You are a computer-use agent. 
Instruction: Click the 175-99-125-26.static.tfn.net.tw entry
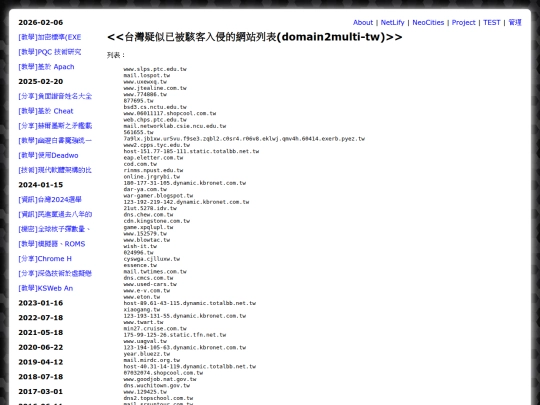coord(175,335)
